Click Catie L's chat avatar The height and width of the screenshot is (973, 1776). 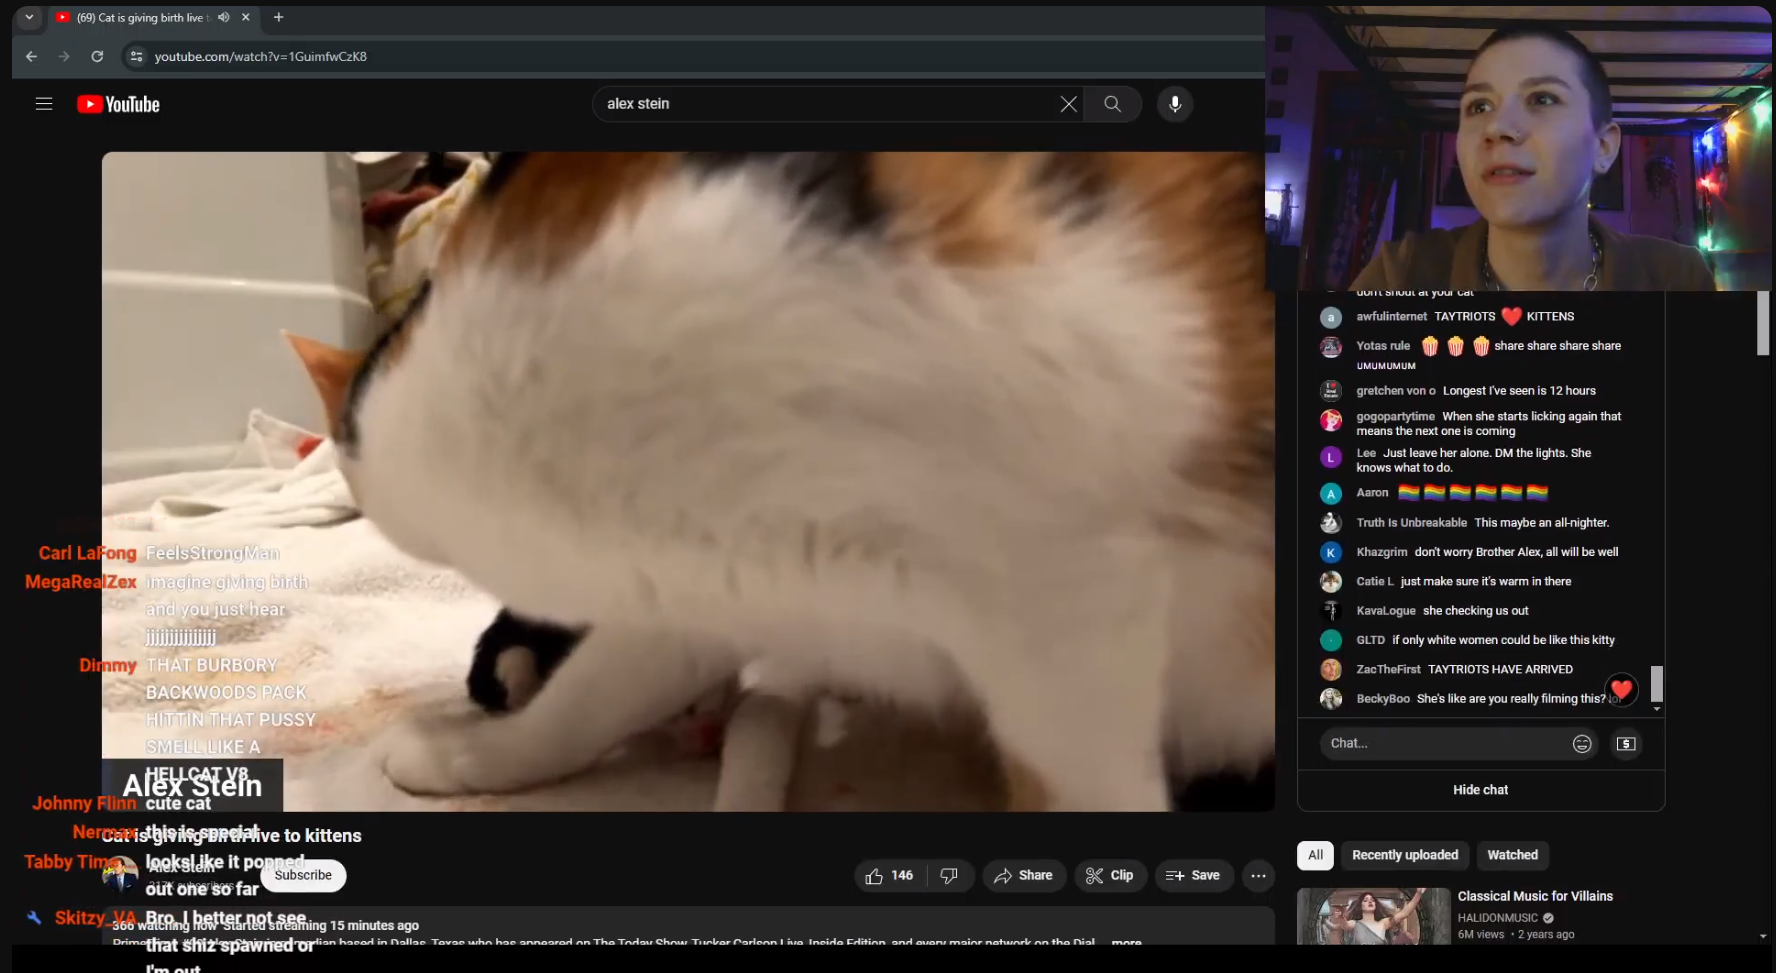pos(1331,582)
